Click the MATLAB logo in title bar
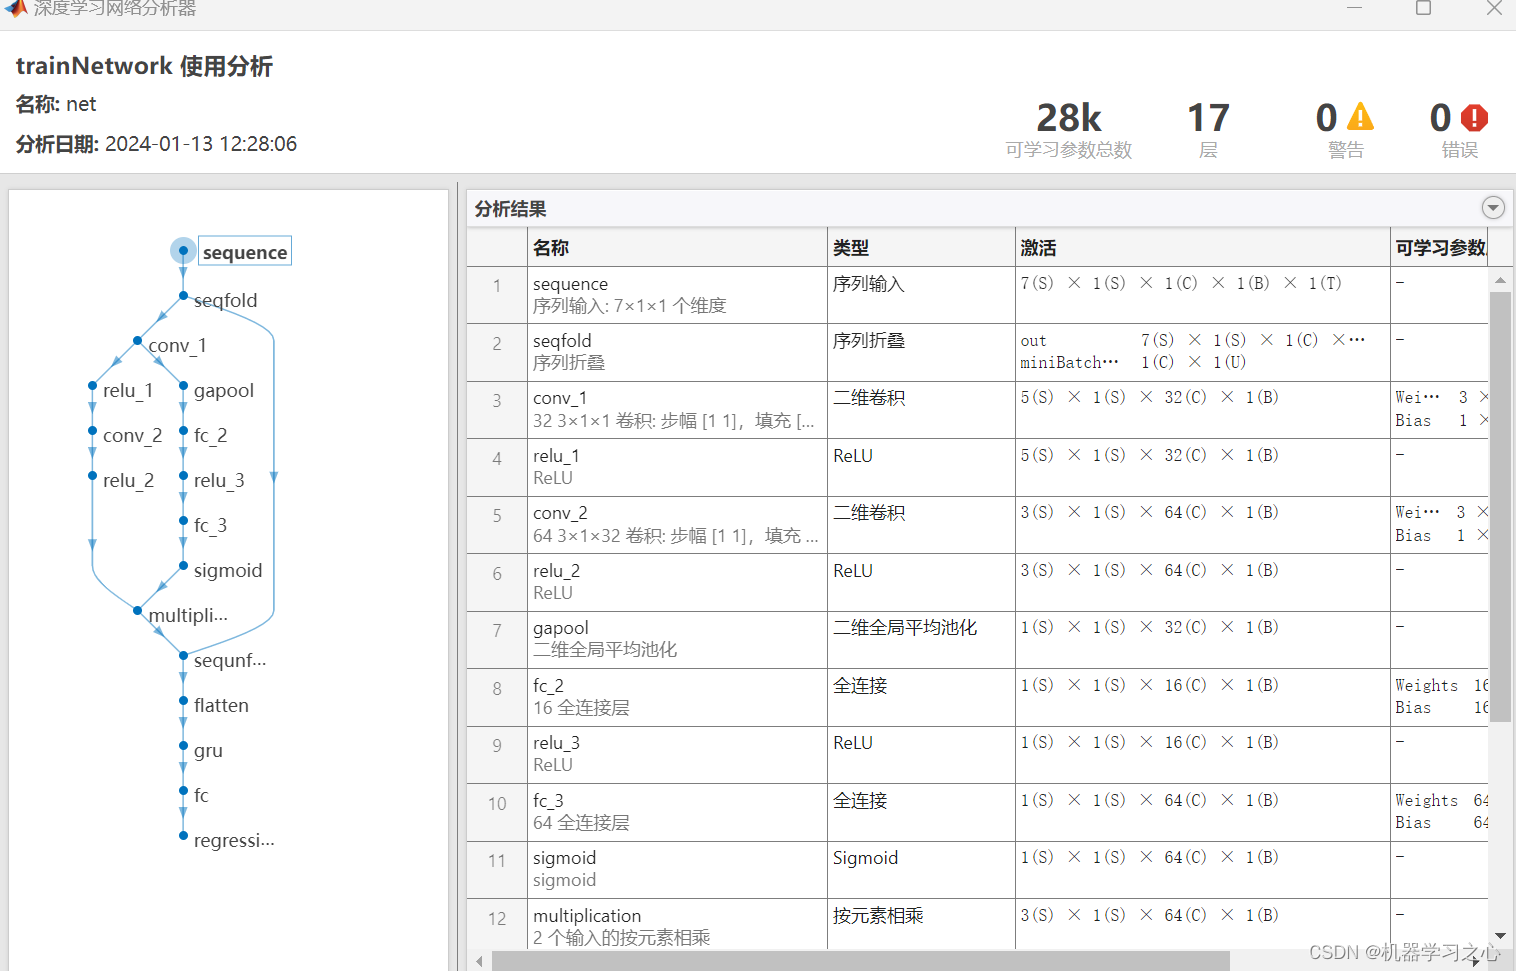 [x=15, y=8]
